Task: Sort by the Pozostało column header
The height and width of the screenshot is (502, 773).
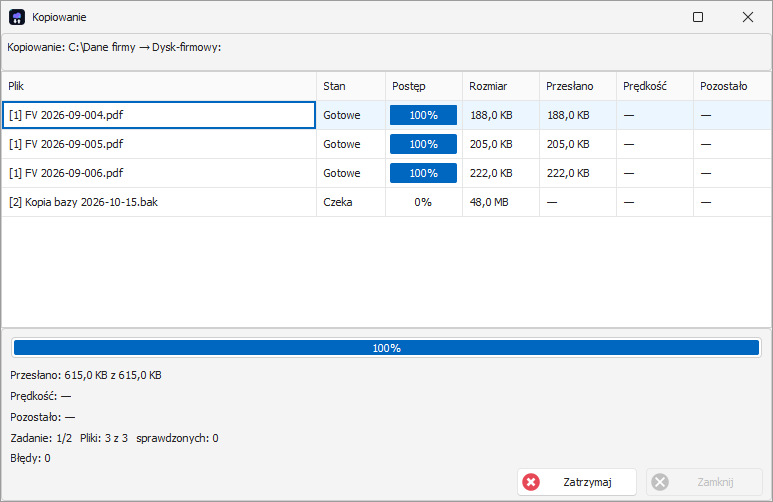Action: tap(733, 86)
